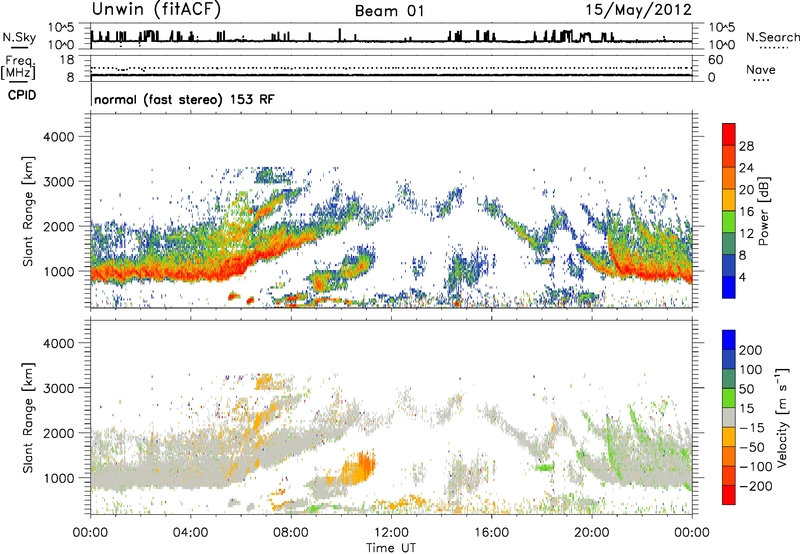Click the 3000 tick in velocity panel
This screenshot has width=800, height=554.
pos(59,388)
